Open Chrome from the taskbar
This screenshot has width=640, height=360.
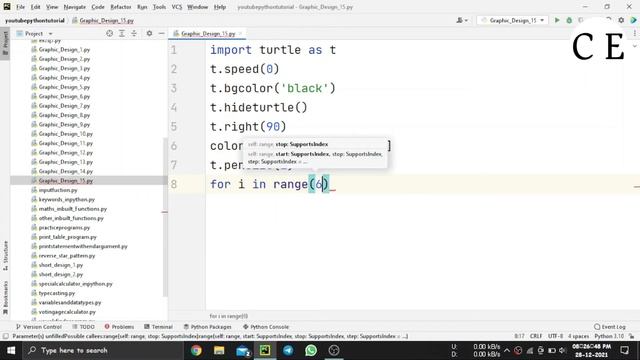196,351
